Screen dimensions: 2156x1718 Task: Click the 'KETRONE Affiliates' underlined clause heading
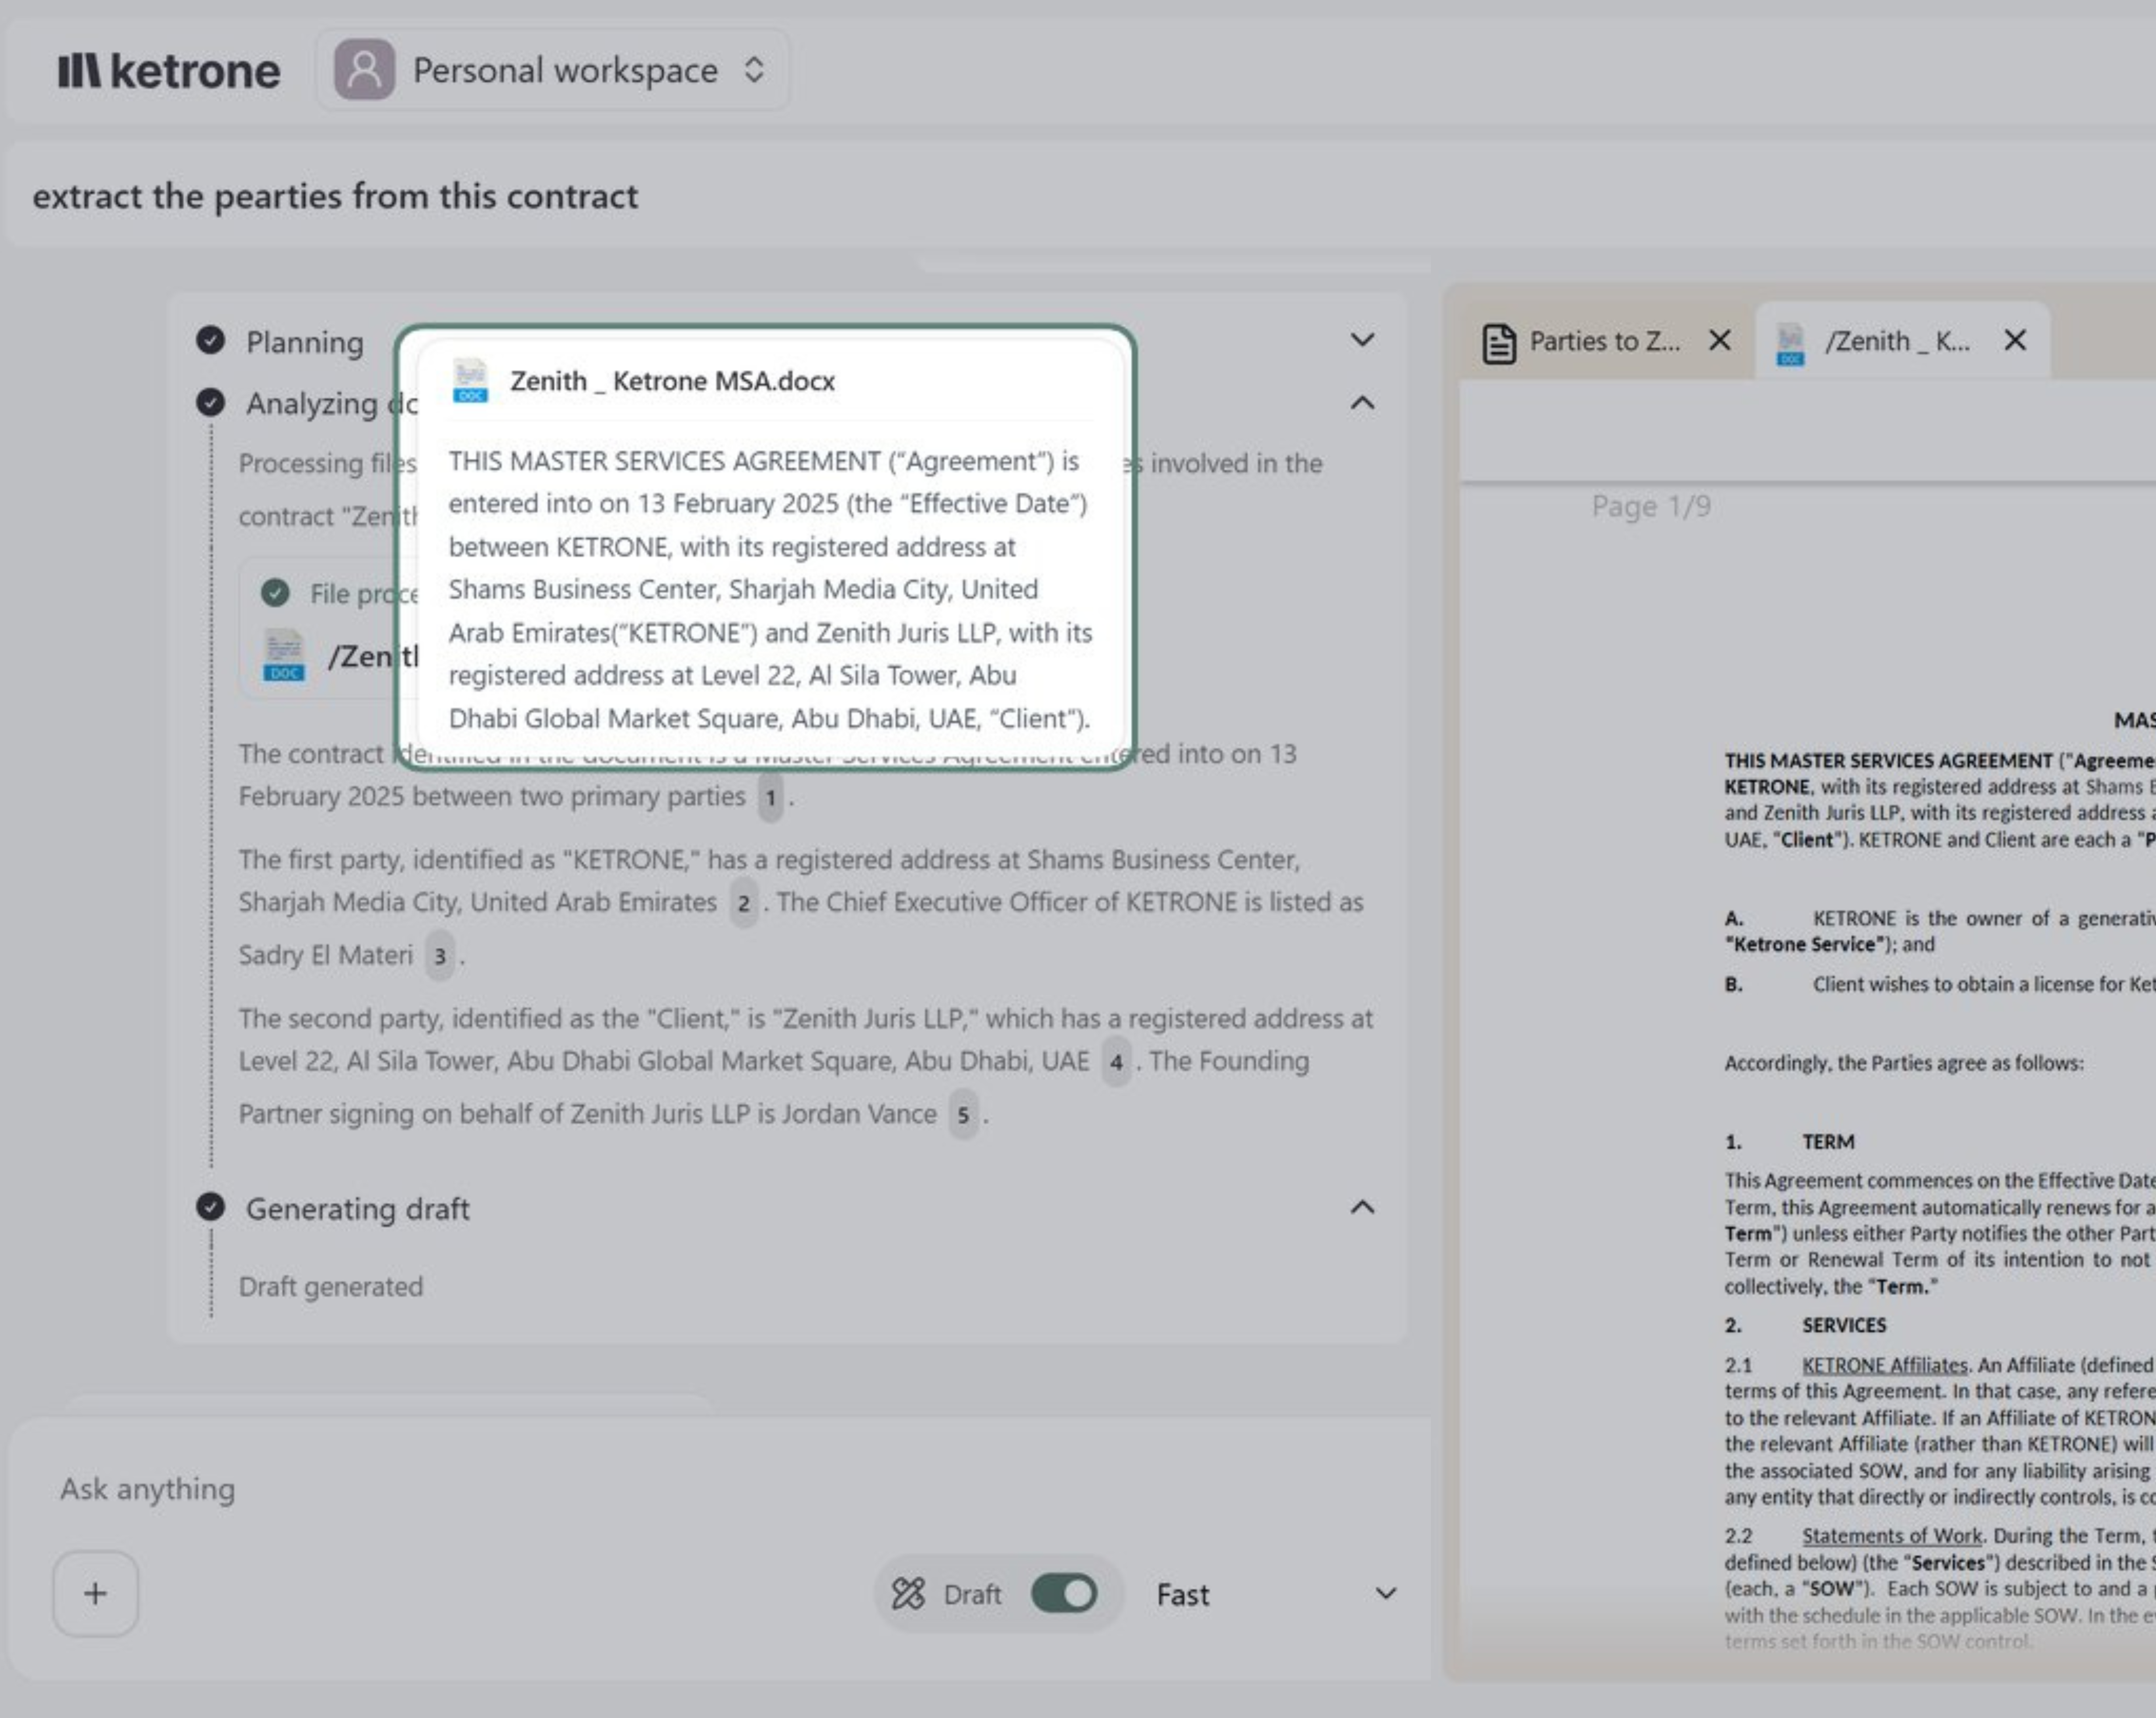pyautogui.click(x=1884, y=1366)
